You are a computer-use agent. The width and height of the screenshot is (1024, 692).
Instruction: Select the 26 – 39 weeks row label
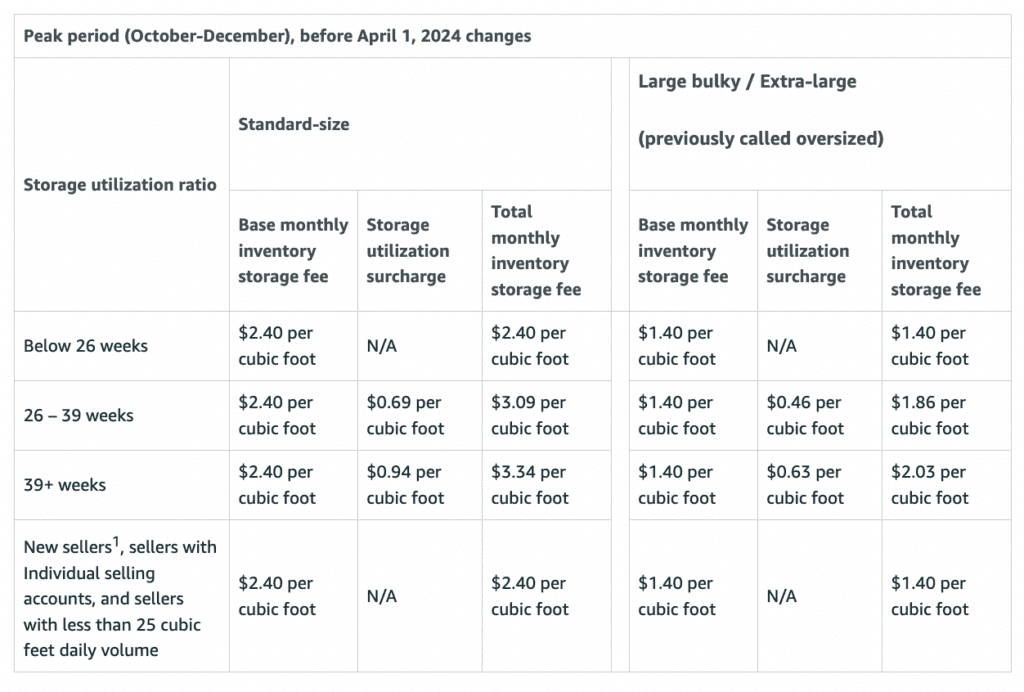tap(78, 415)
